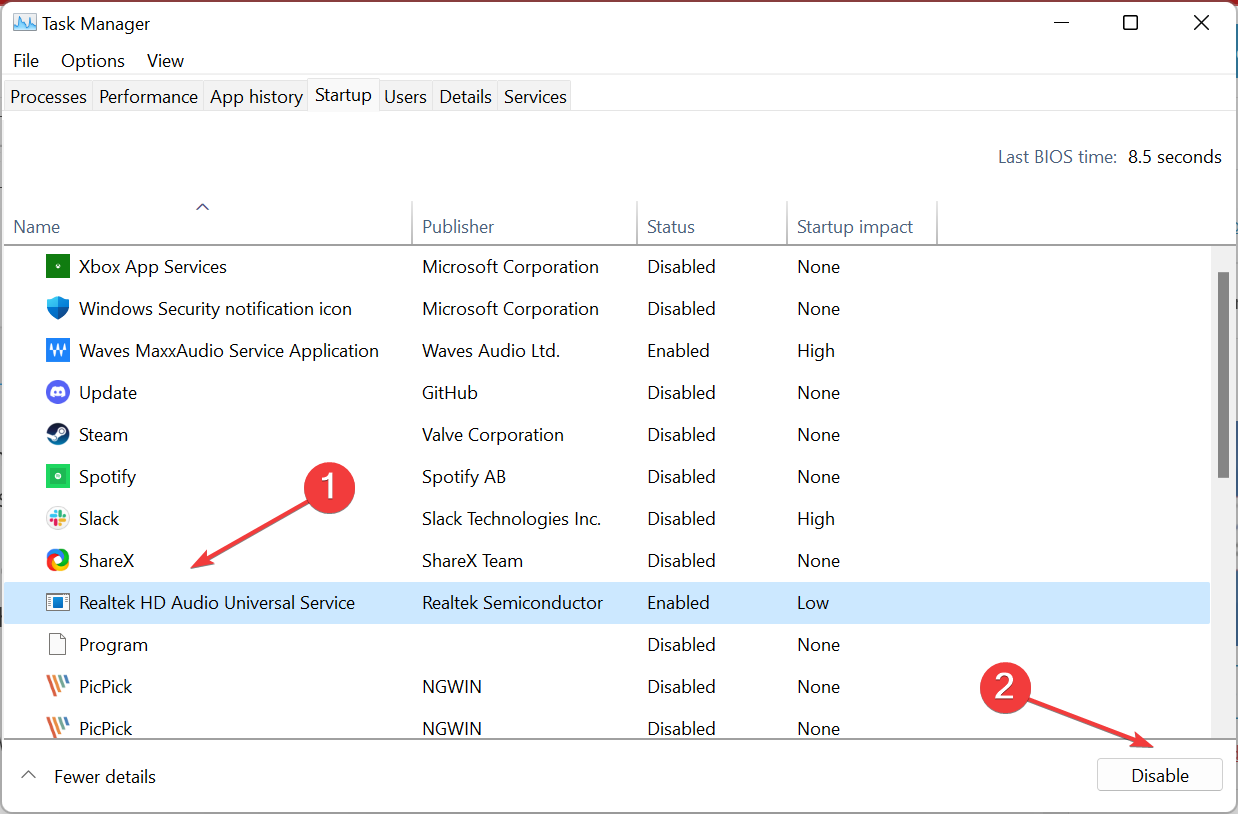1238x814 pixels.
Task: Select Windows Security notification icon entry text
Action: tap(216, 309)
